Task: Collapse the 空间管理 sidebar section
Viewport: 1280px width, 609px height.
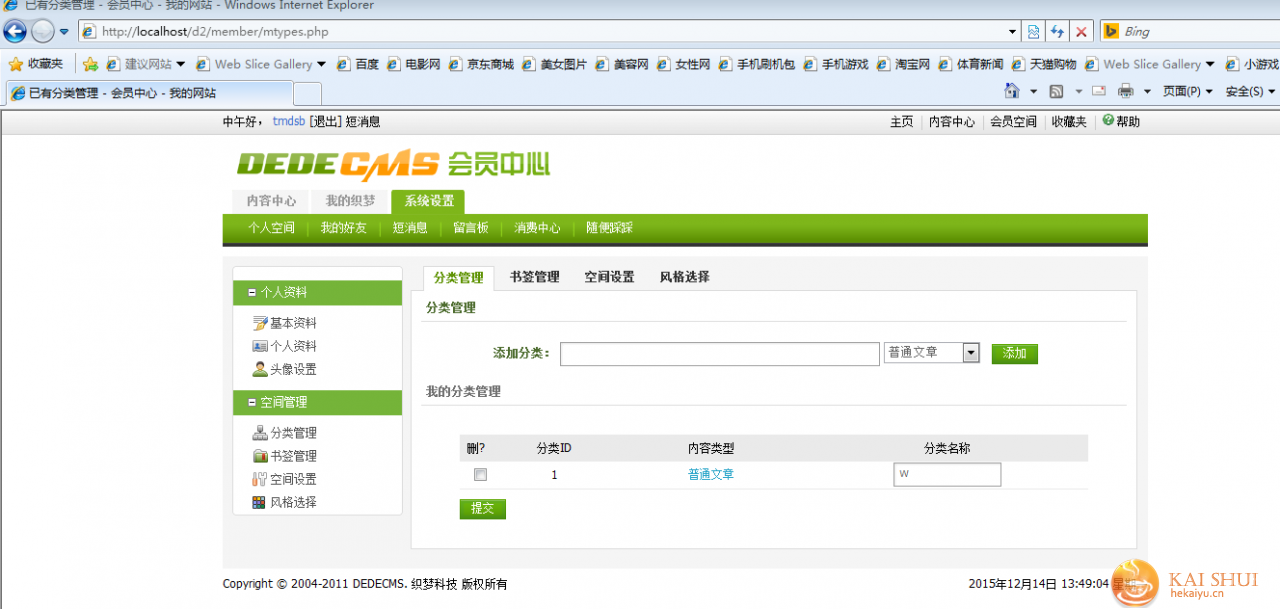Action: 252,403
